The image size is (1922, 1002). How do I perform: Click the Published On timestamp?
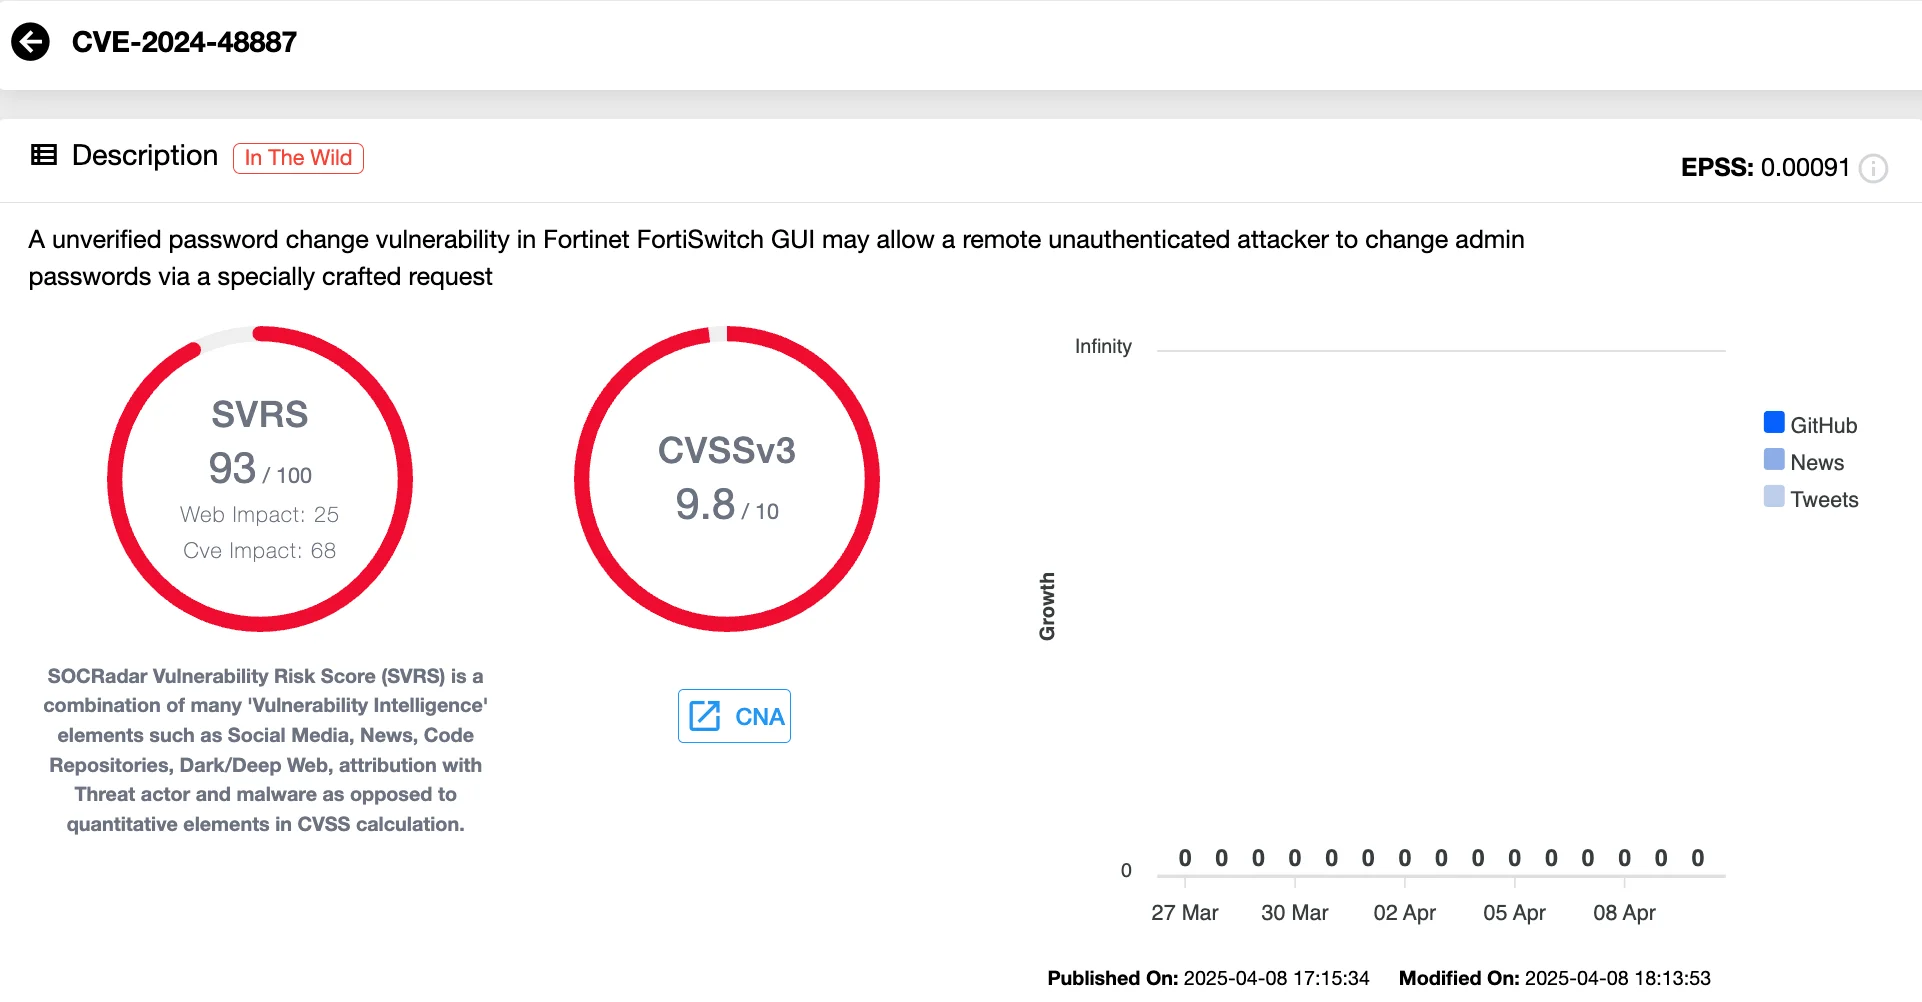pos(1208,978)
